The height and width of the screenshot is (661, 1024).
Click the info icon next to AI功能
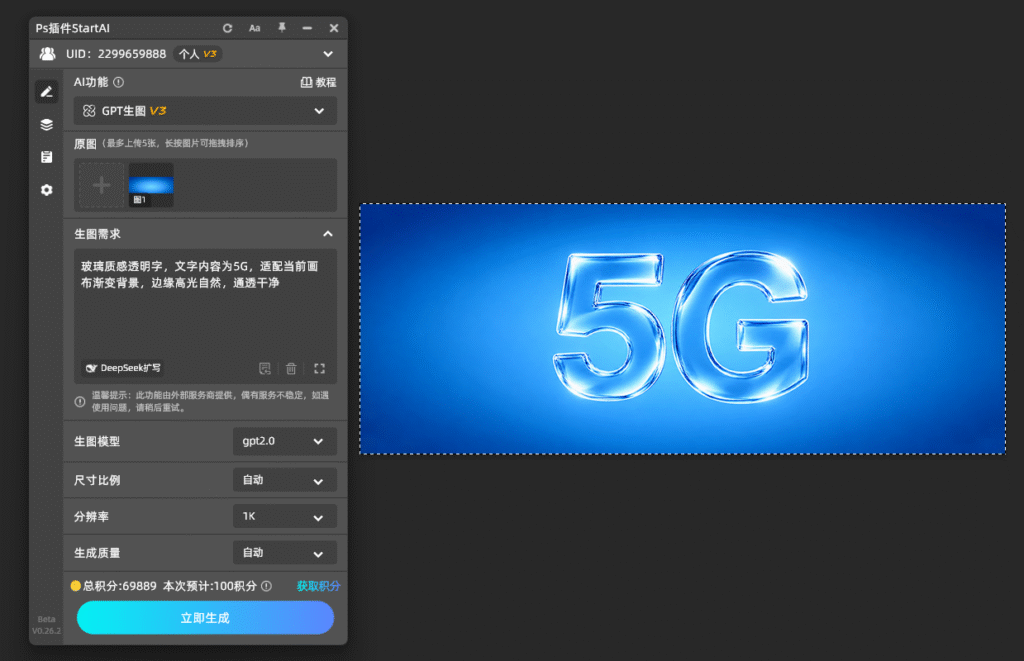[118, 82]
